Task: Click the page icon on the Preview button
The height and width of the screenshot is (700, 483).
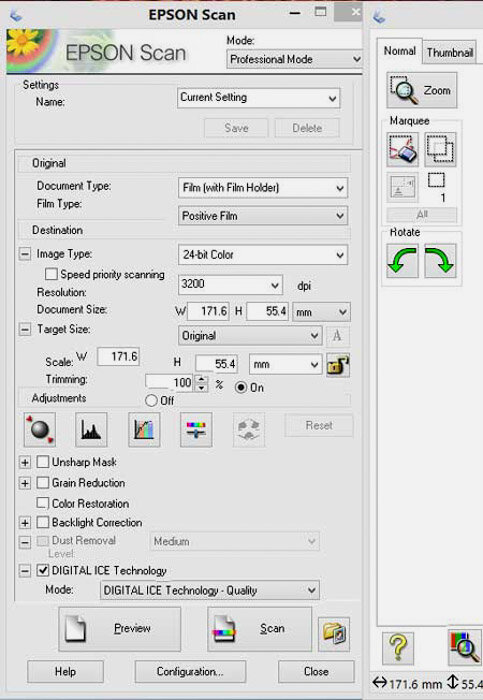Action: (x=75, y=629)
